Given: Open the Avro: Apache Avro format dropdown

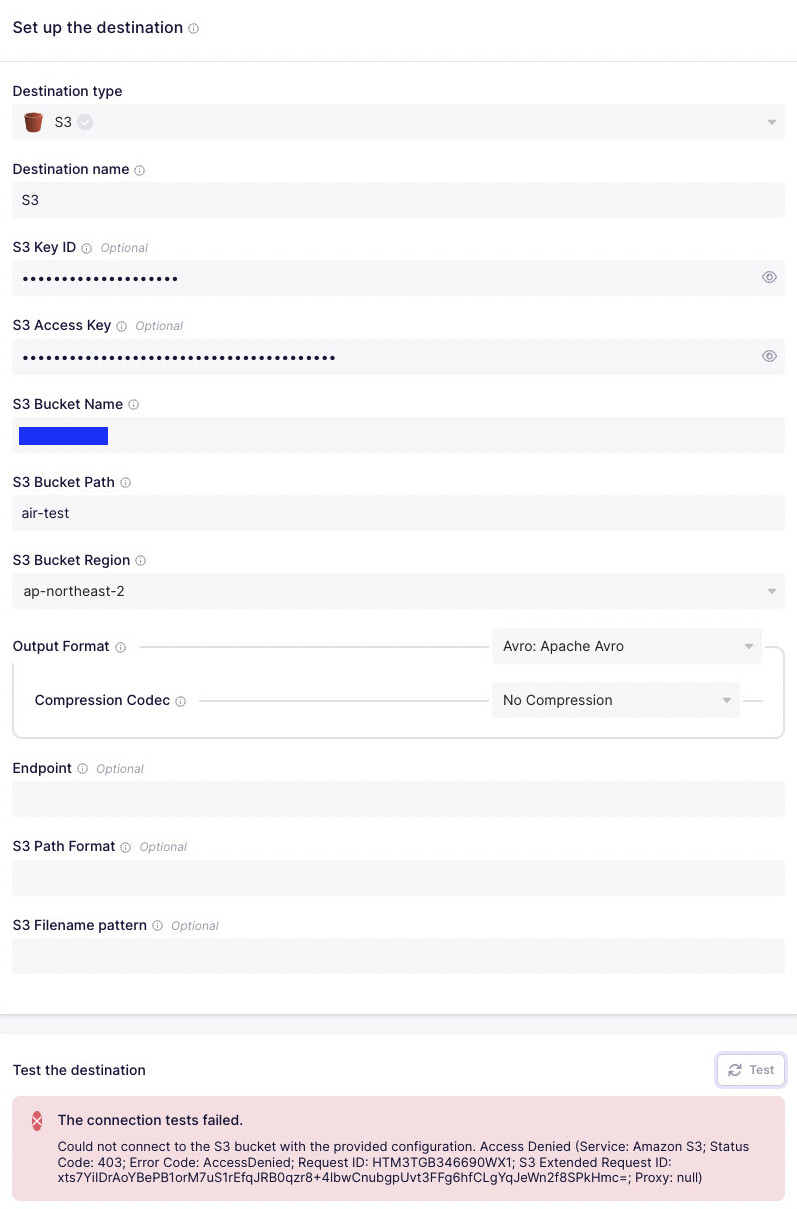Looking at the screenshot, I should point(626,646).
